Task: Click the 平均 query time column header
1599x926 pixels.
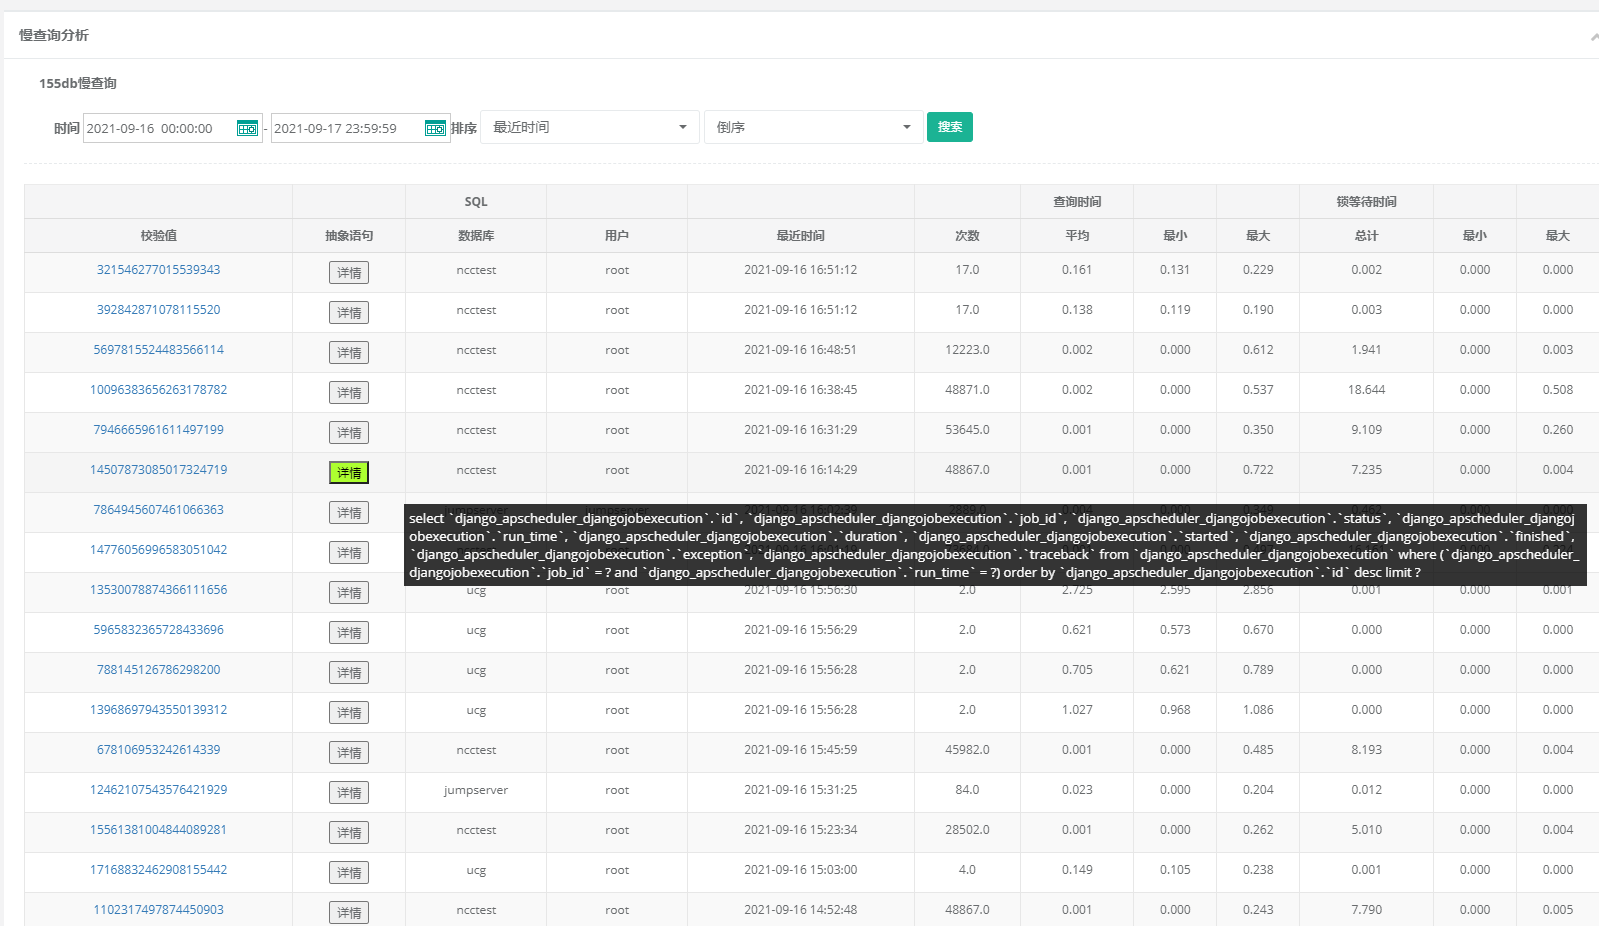Action: coord(1077,236)
